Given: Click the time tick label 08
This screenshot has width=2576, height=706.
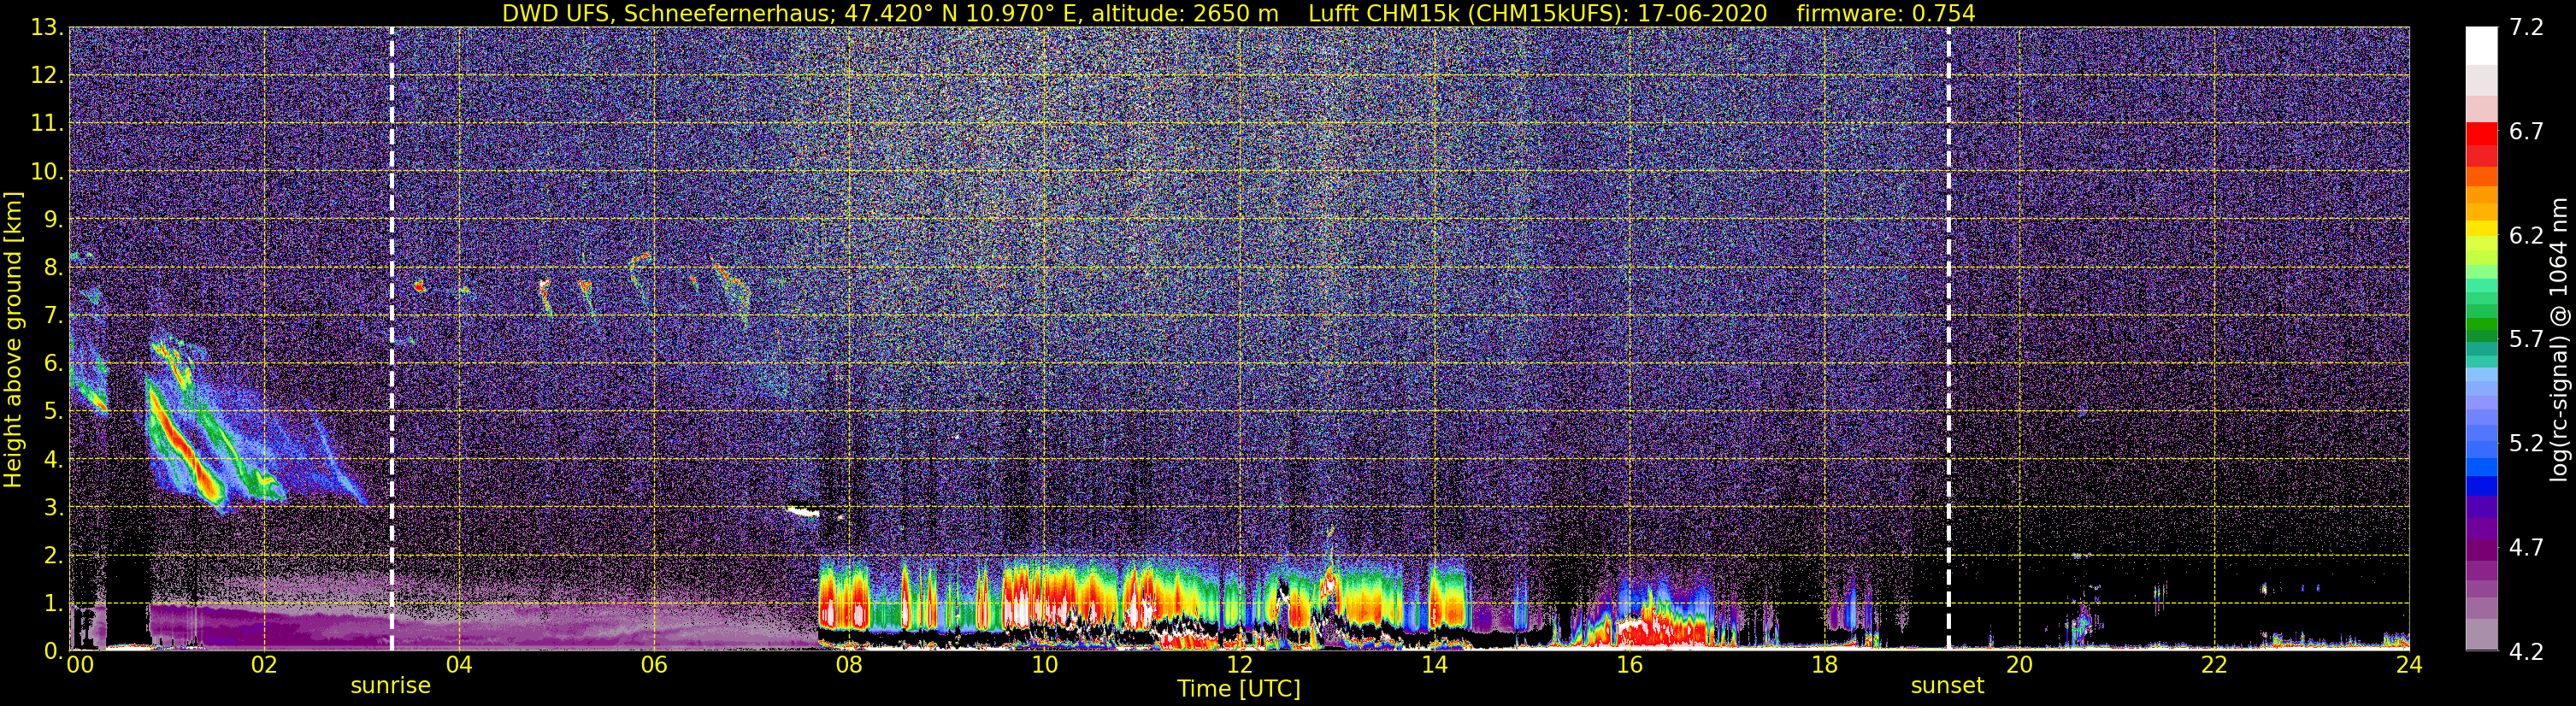Looking at the screenshot, I should coord(849,665).
